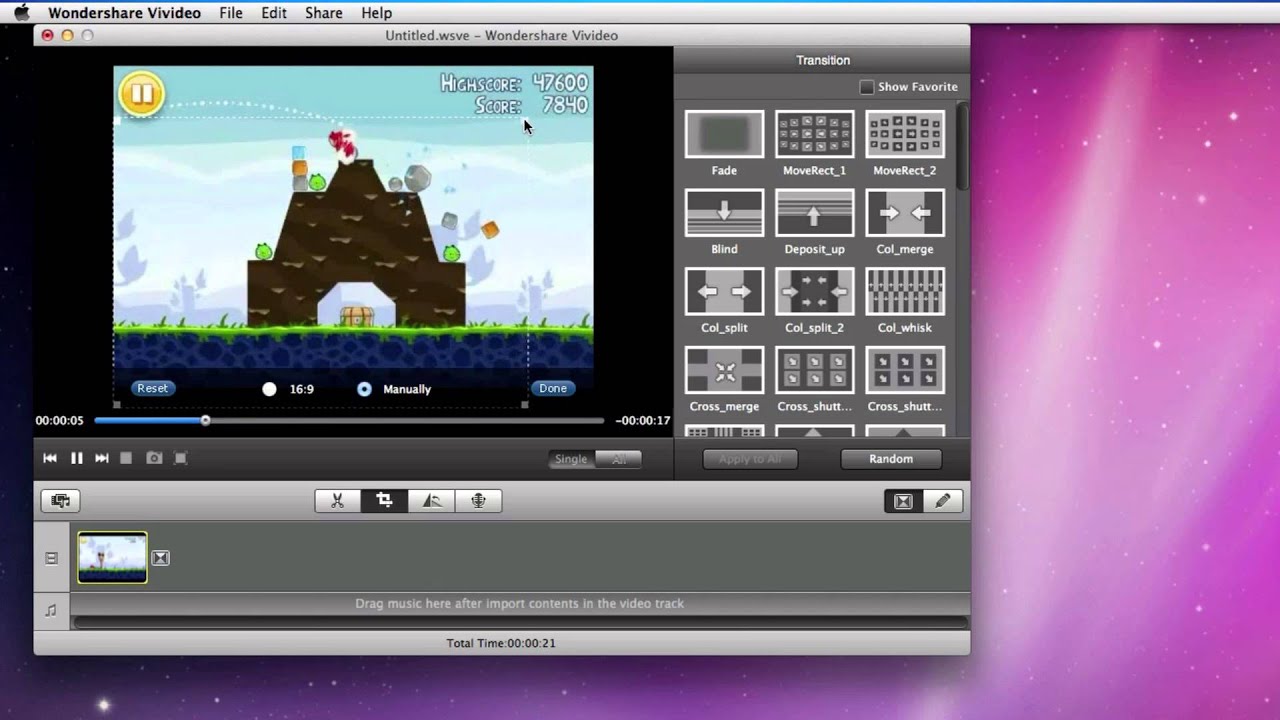
Task: Open the Share menu
Action: click(324, 13)
